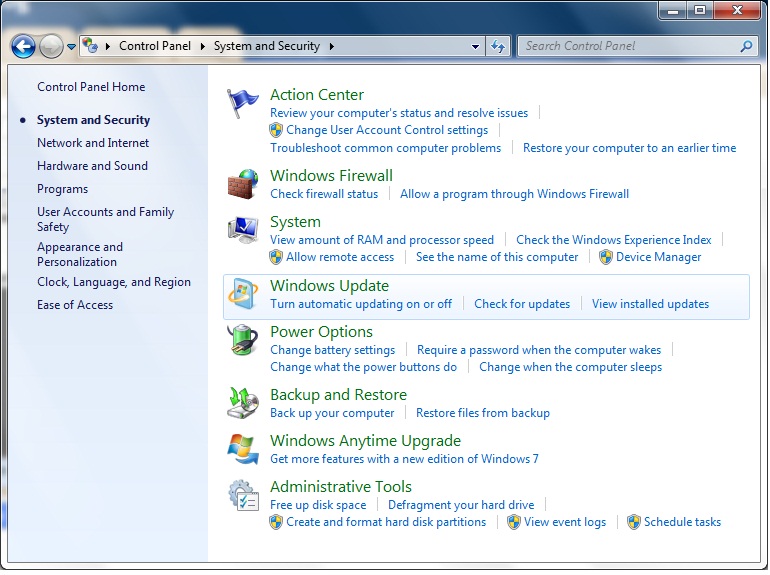Click the Control Panel icon in address bar

(x=90, y=46)
